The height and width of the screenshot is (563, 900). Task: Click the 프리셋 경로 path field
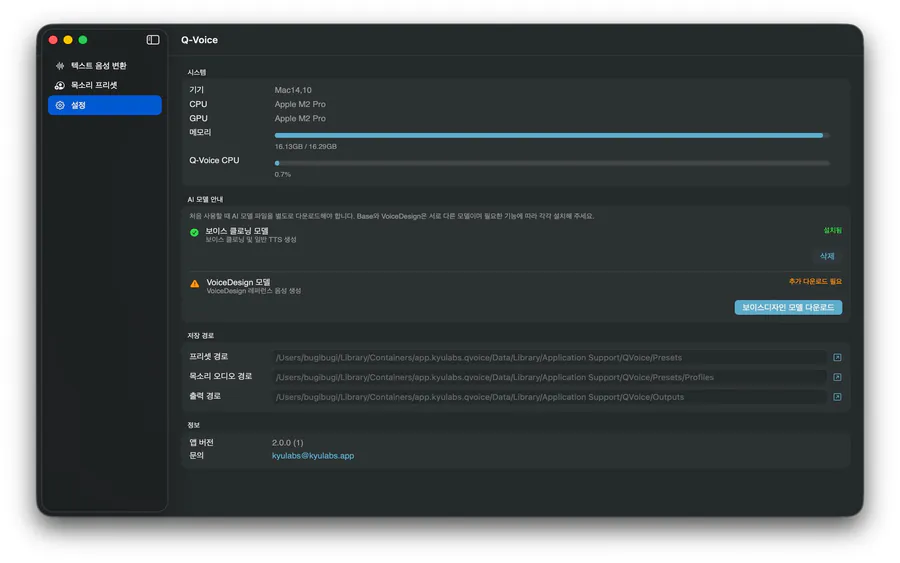coord(550,358)
